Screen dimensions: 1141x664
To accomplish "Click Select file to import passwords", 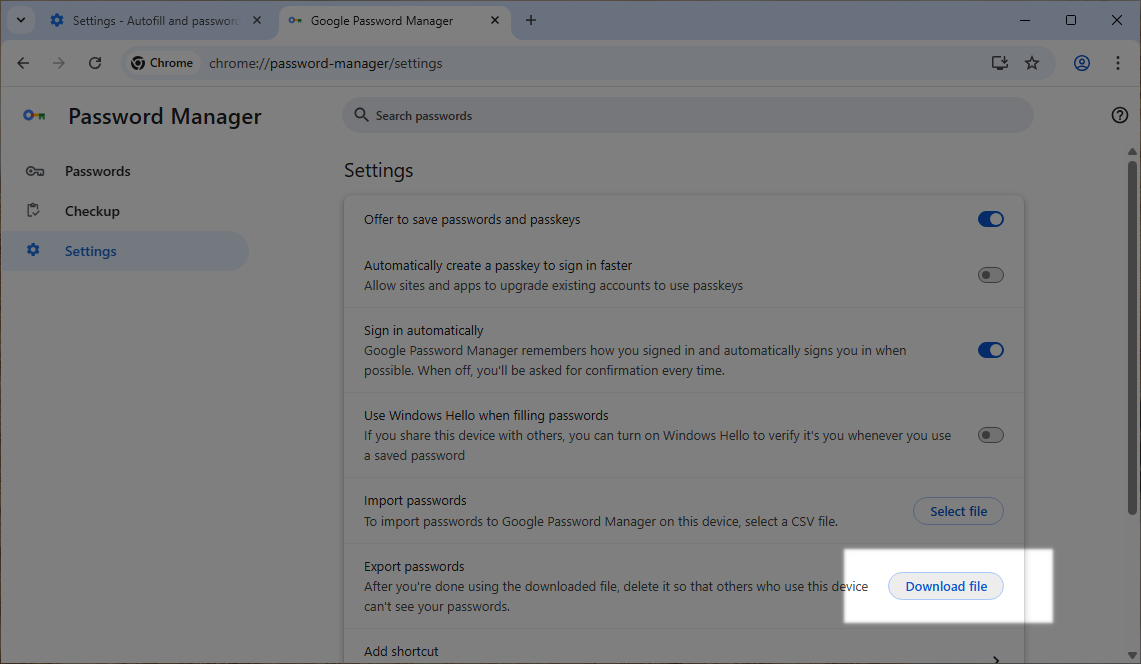I will coord(958,511).
